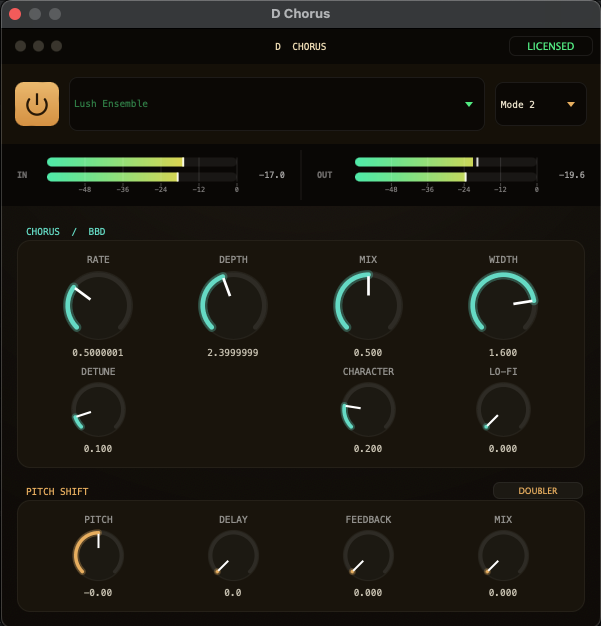Click the output level readout -19.6

pyautogui.click(x=571, y=175)
